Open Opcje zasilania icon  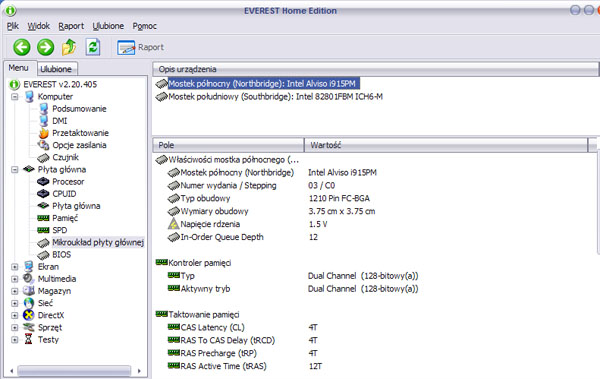[x=43, y=145]
